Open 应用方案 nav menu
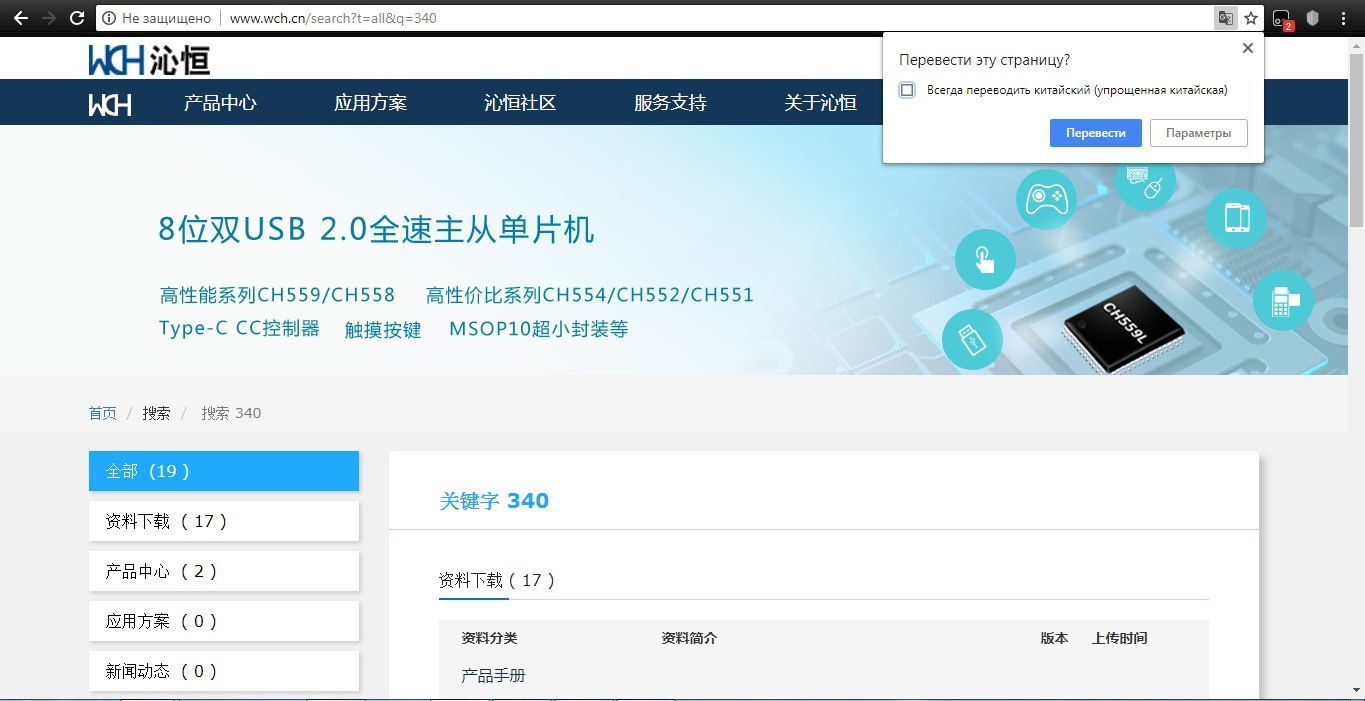Screen dimensions: 1365x701 coord(370,103)
